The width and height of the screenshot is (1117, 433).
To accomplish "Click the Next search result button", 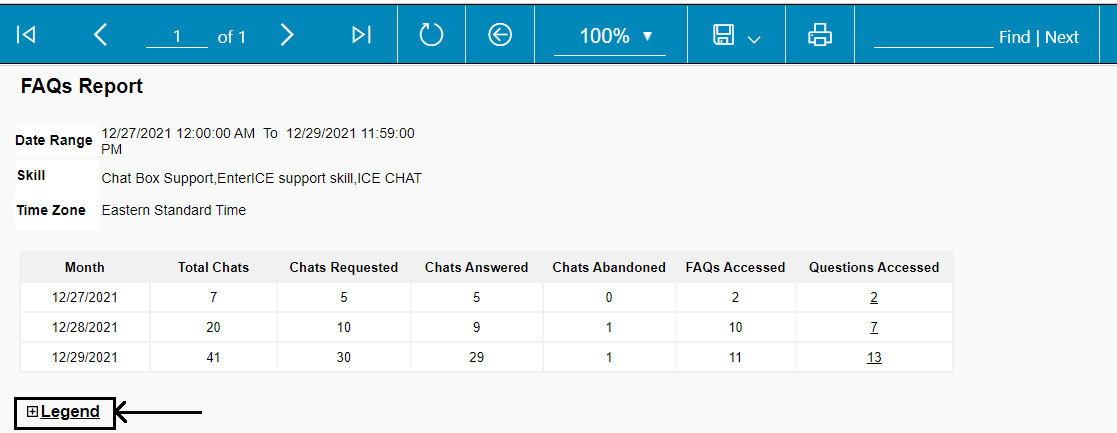I will point(1062,37).
